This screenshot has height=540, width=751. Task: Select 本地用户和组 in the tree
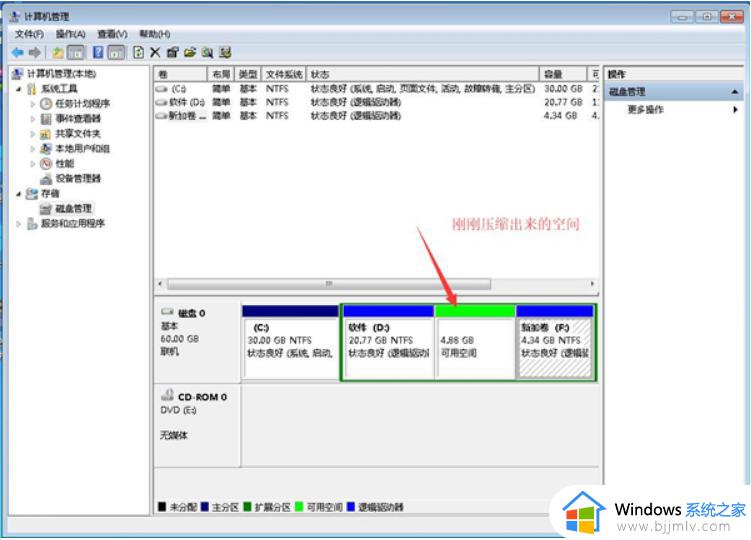click(83, 149)
